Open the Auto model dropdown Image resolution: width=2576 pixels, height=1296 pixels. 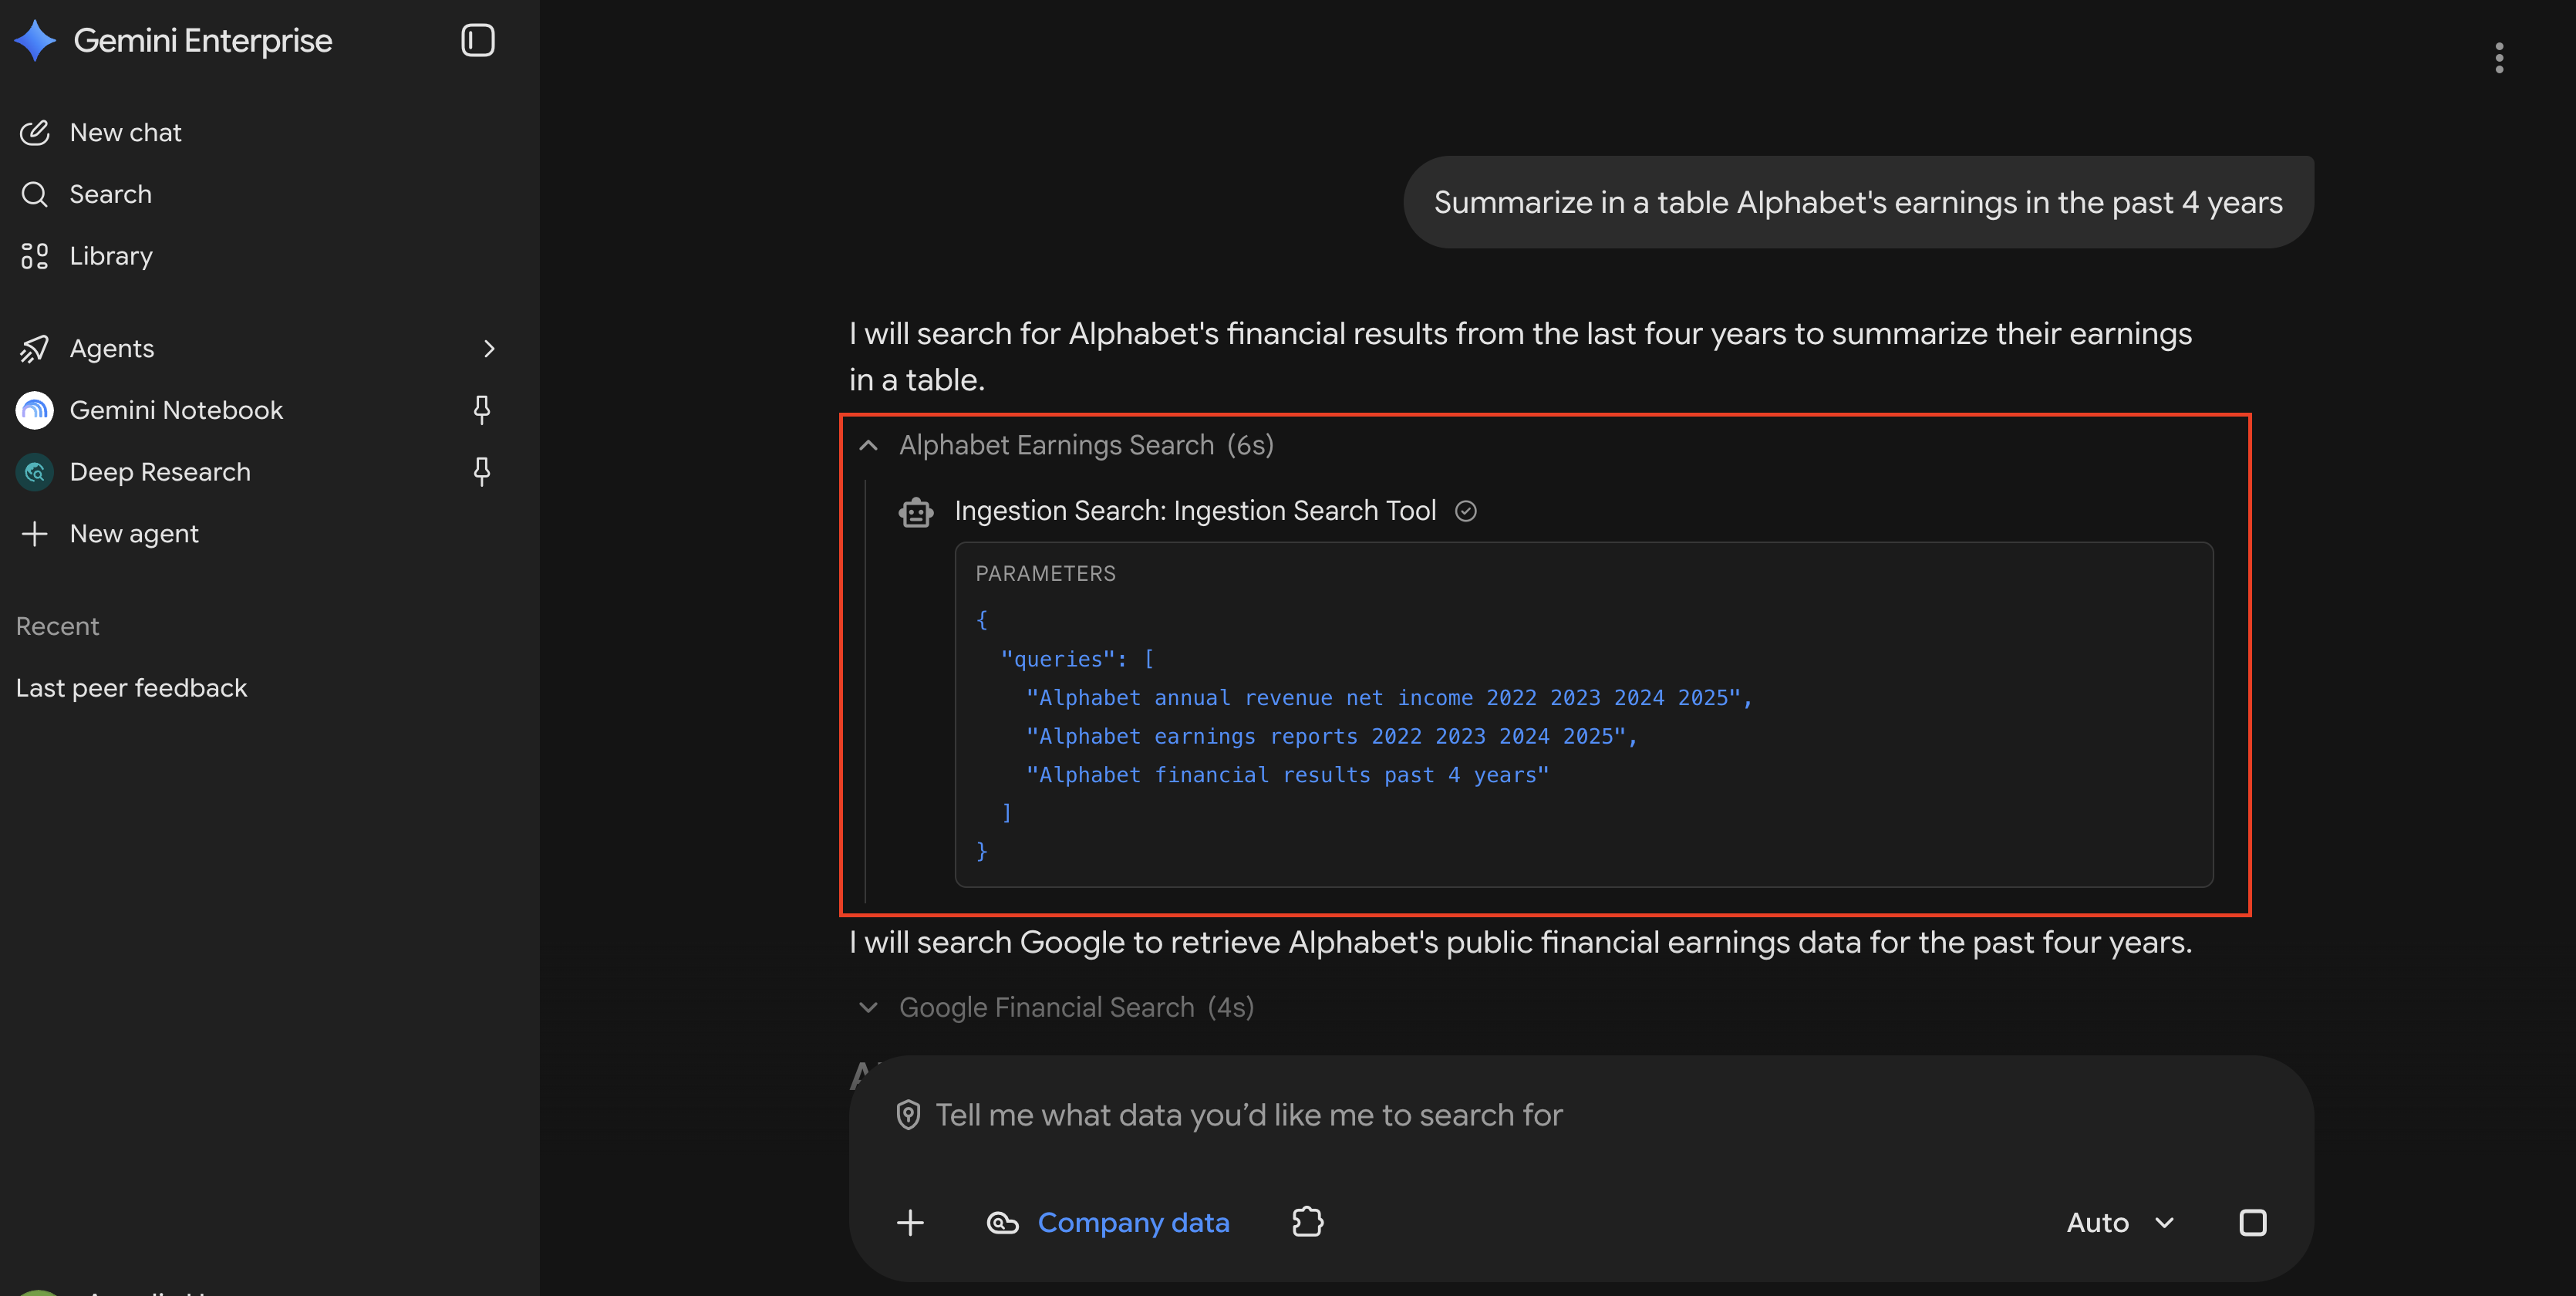[x=2120, y=1223]
